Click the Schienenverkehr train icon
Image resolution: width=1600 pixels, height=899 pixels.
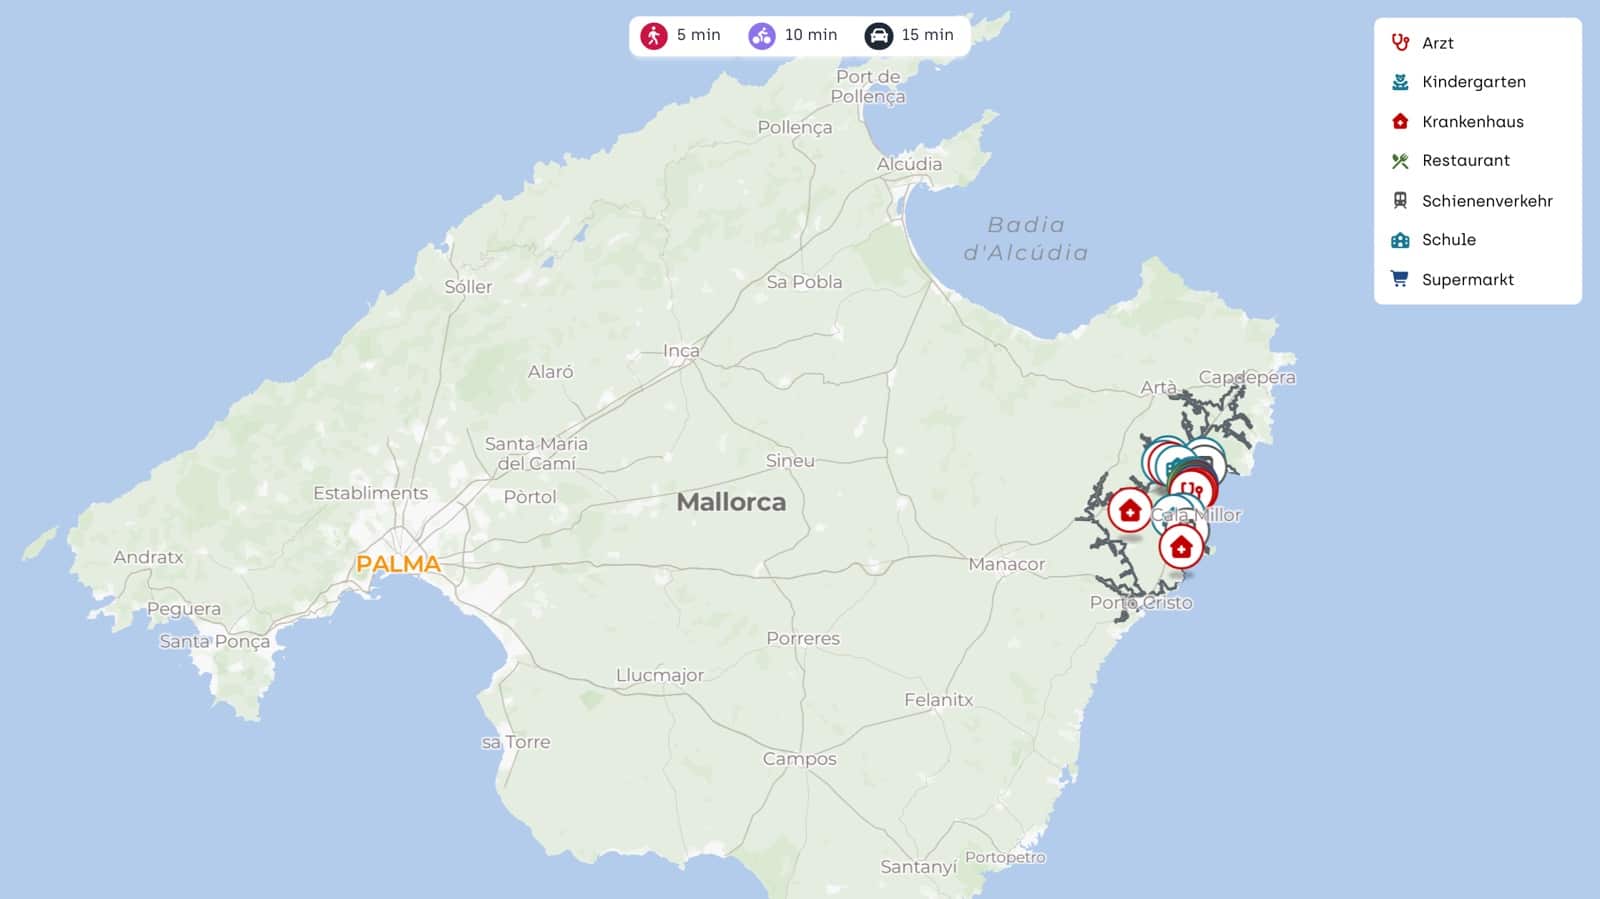(1400, 201)
